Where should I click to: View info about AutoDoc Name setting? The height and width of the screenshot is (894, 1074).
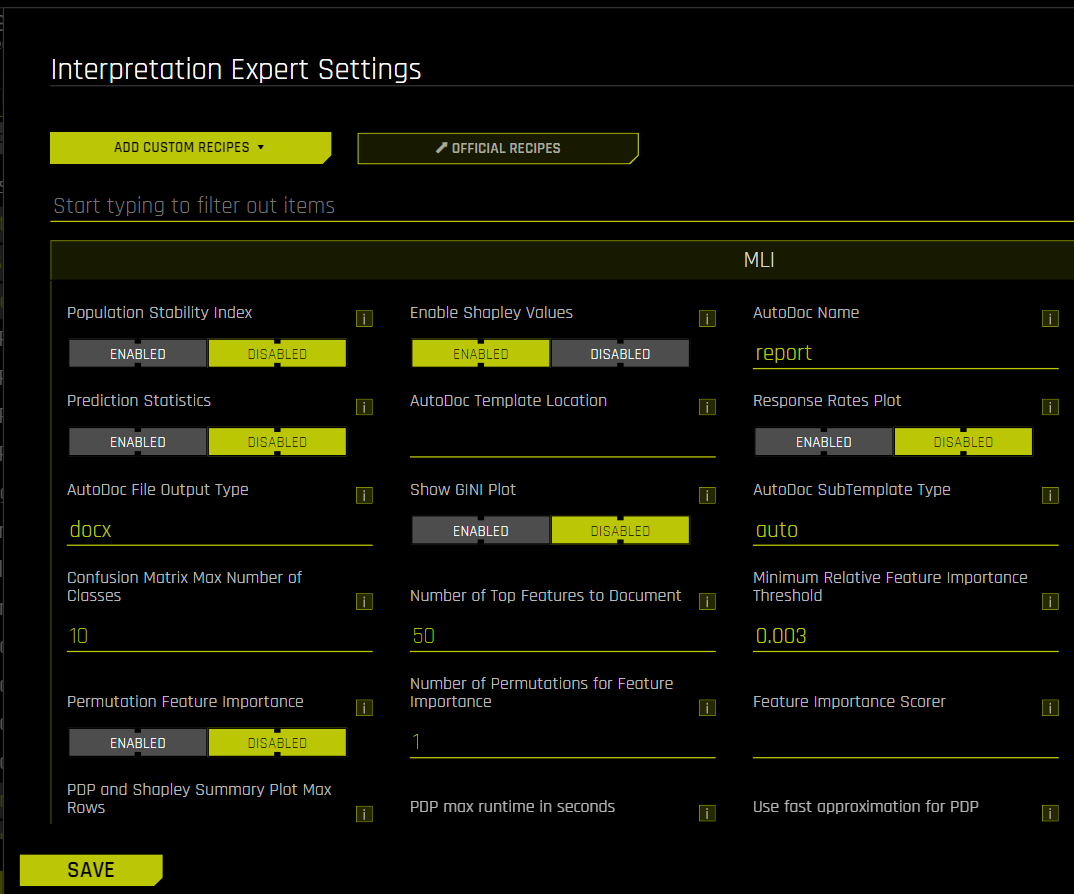tap(1050, 318)
